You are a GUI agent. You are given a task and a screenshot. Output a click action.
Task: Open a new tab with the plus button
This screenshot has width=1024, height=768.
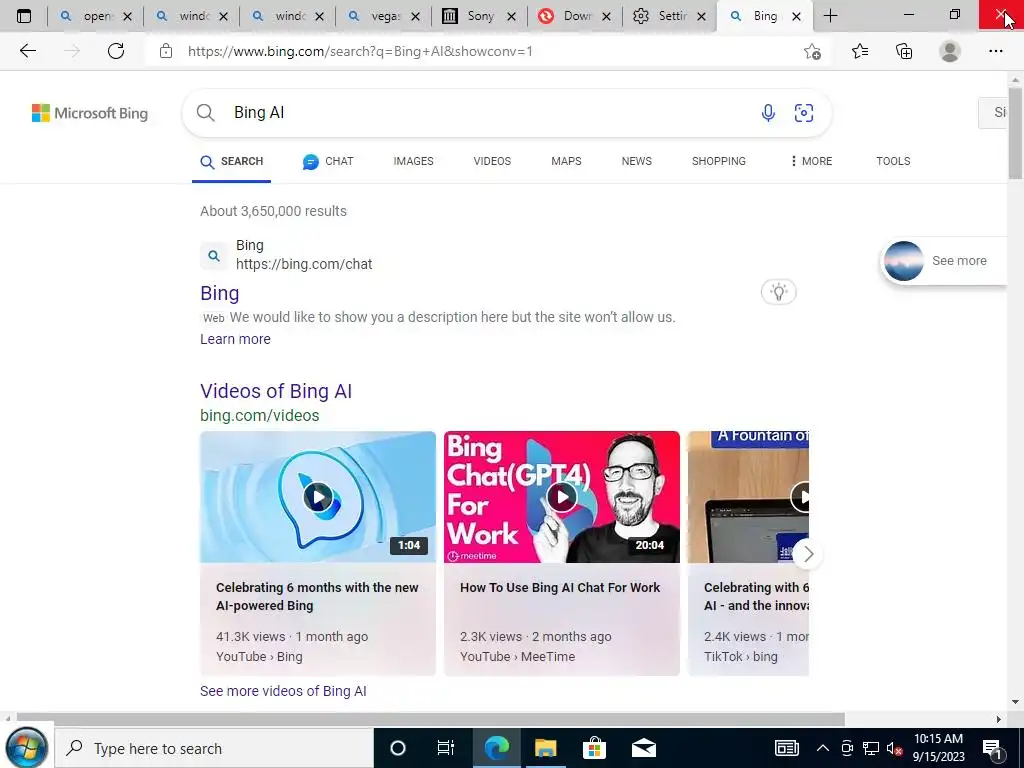coord(830,16)
